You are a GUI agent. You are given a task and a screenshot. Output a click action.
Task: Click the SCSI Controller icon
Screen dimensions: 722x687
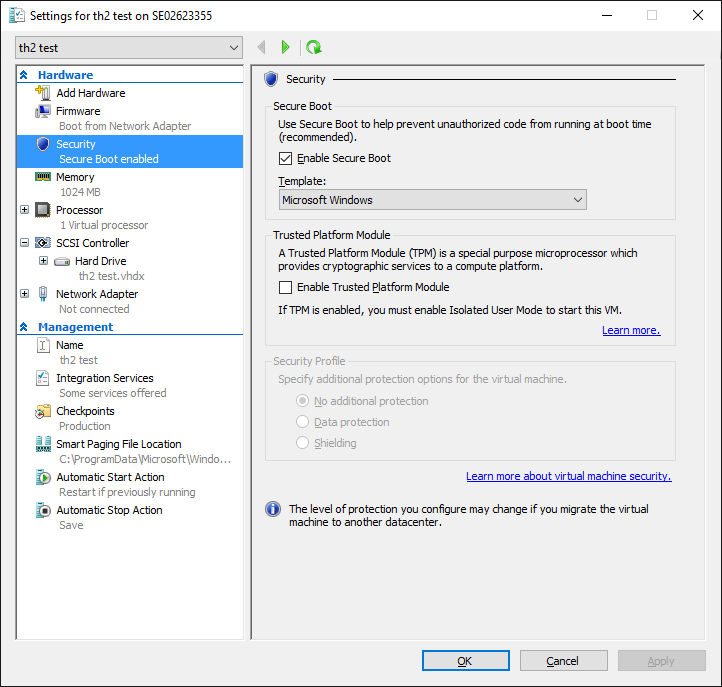(x=43, y=243)
